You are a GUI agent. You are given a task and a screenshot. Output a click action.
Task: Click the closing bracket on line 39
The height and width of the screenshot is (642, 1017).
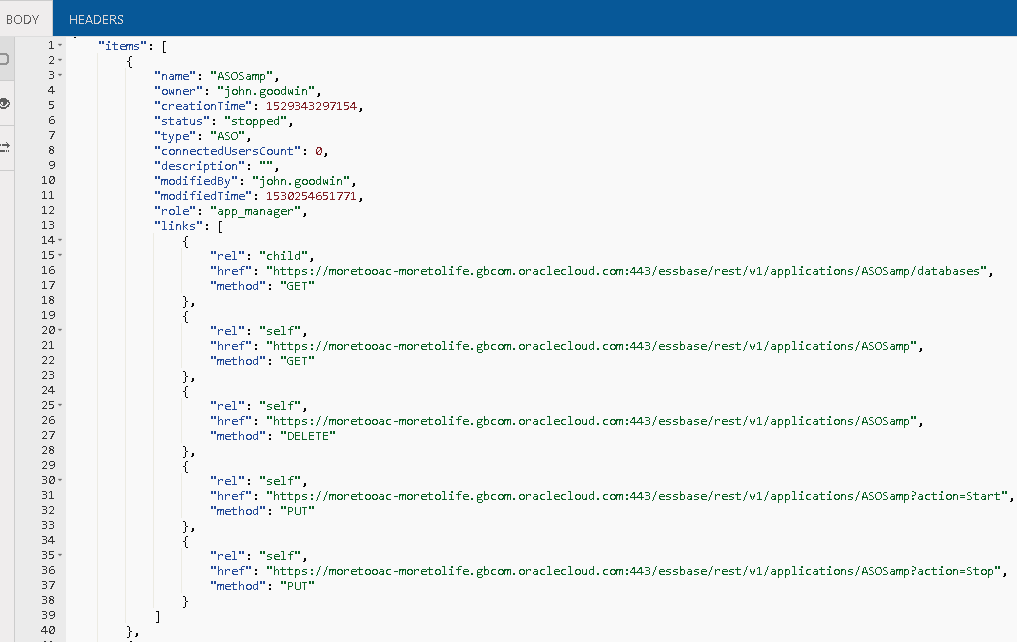pyautogui.click(x=158, y=616)
